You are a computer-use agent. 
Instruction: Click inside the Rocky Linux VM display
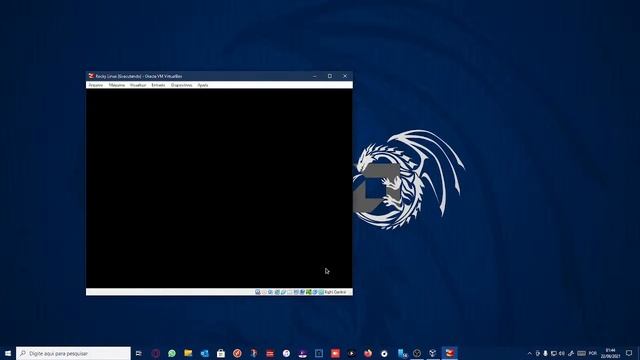[x=219, y=188]
